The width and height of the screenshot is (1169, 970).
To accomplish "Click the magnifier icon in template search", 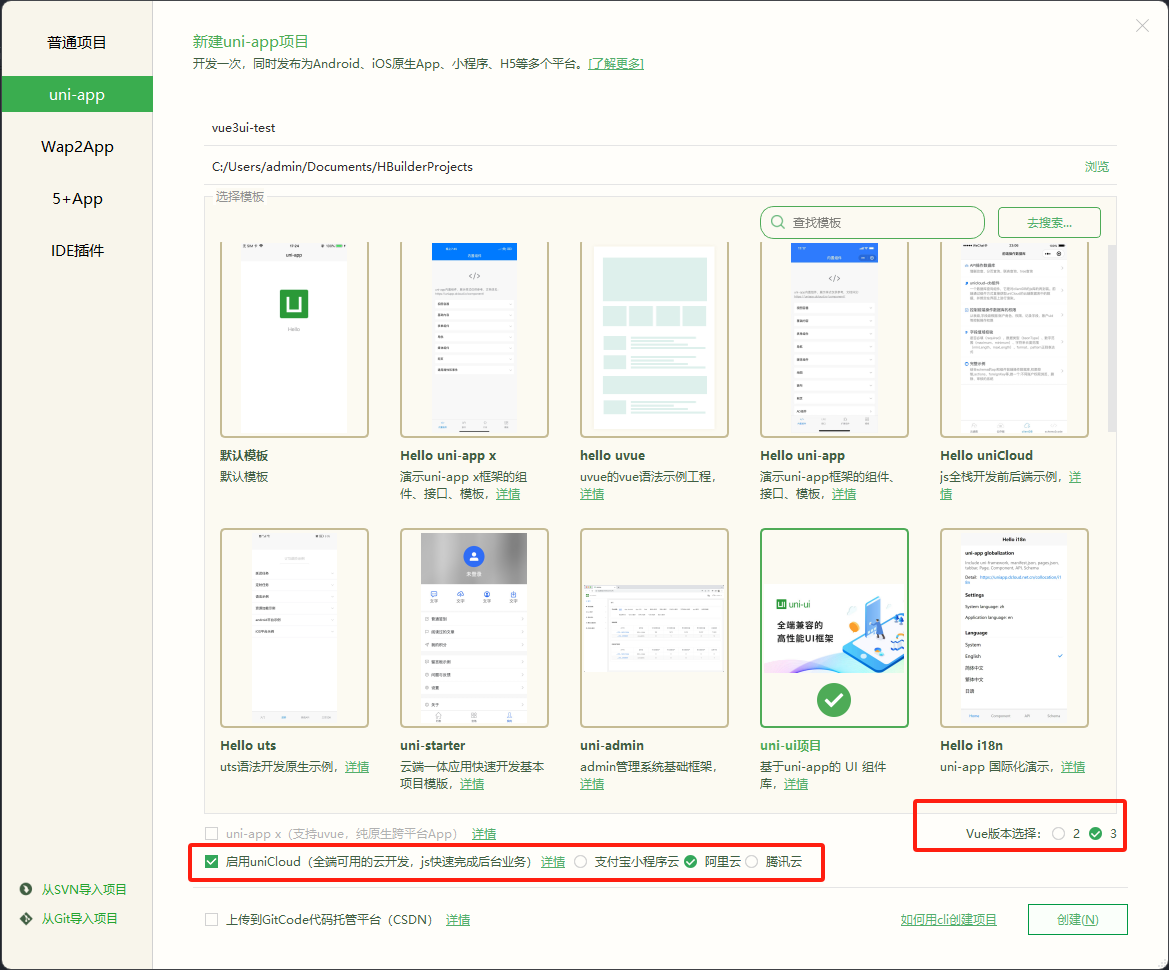I will coord(778,222).
